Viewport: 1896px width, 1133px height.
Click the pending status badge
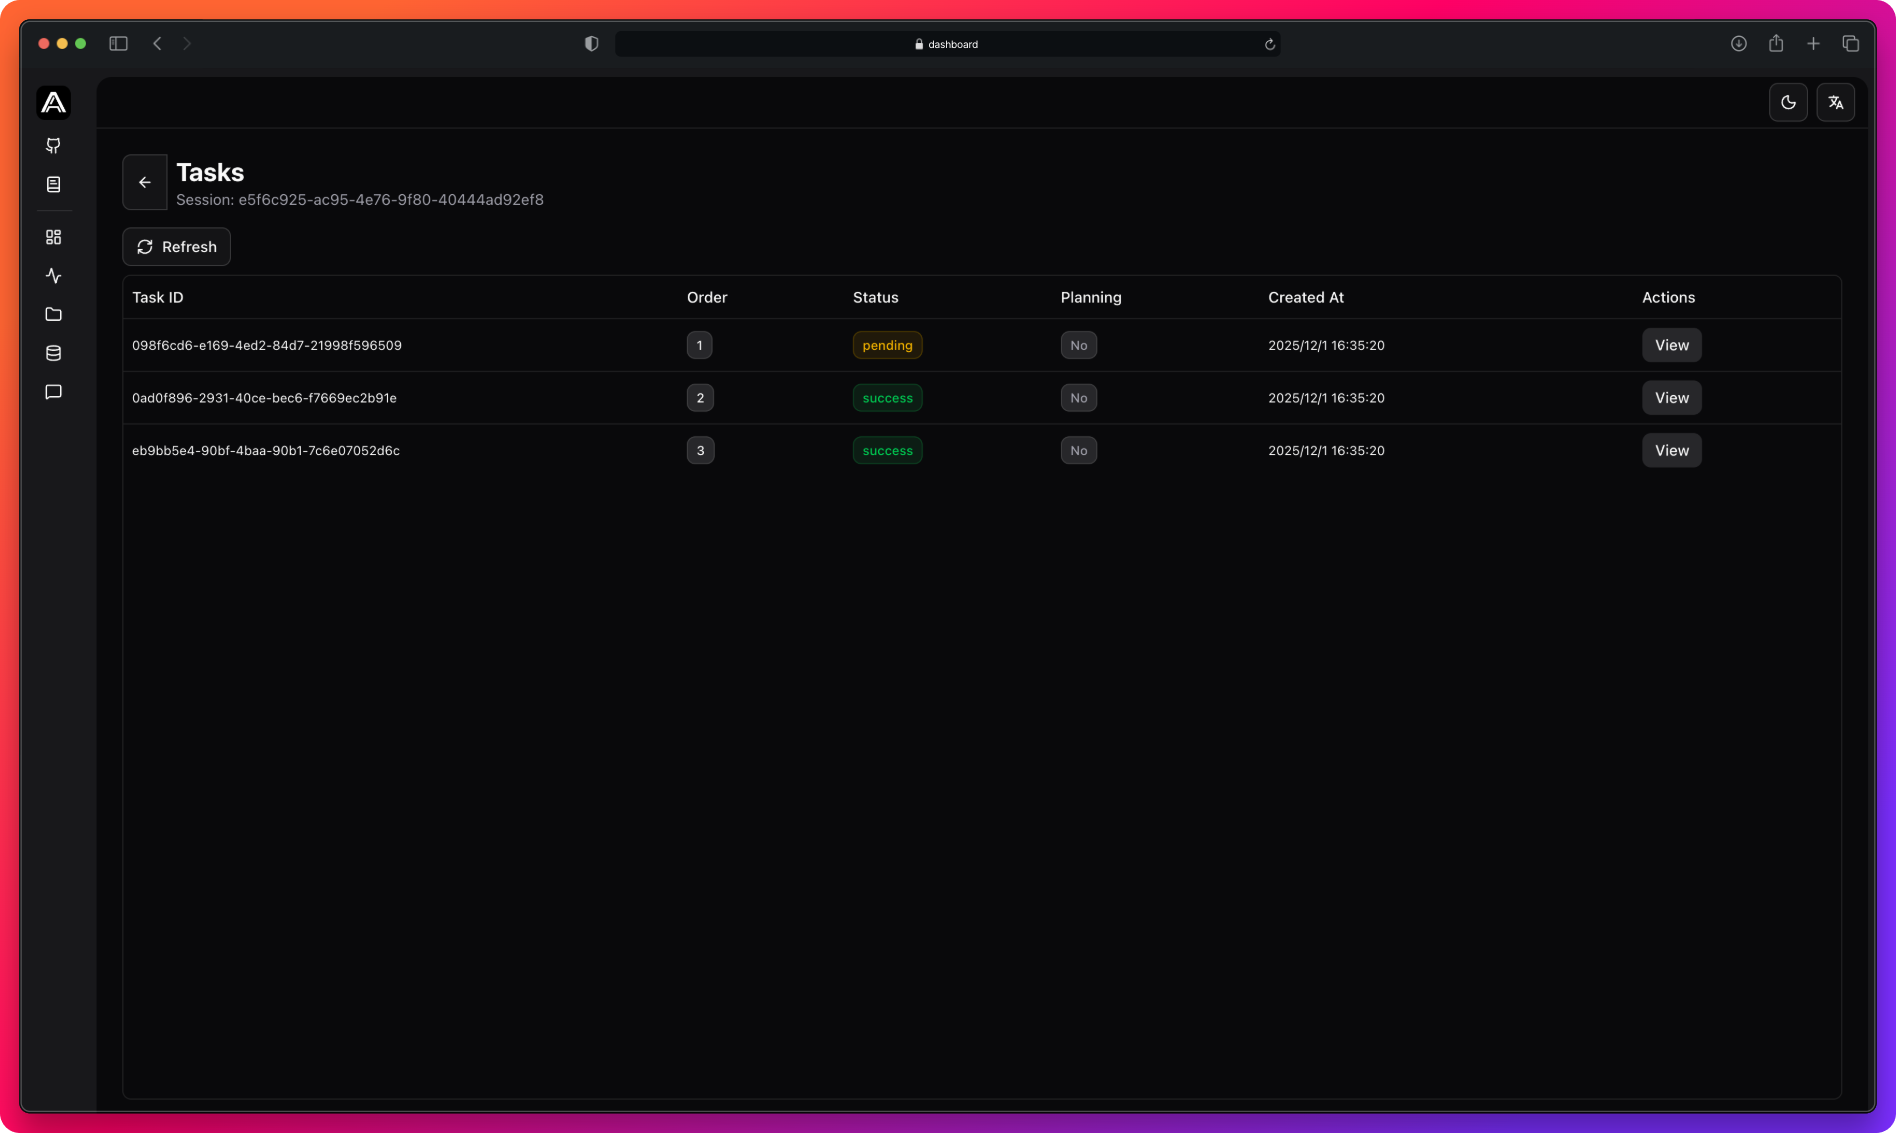pyautogui.click(x=887, y=345)
